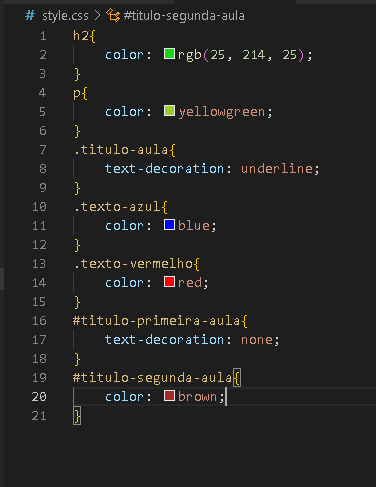Click line number 1 in gutter

[43, 36]
